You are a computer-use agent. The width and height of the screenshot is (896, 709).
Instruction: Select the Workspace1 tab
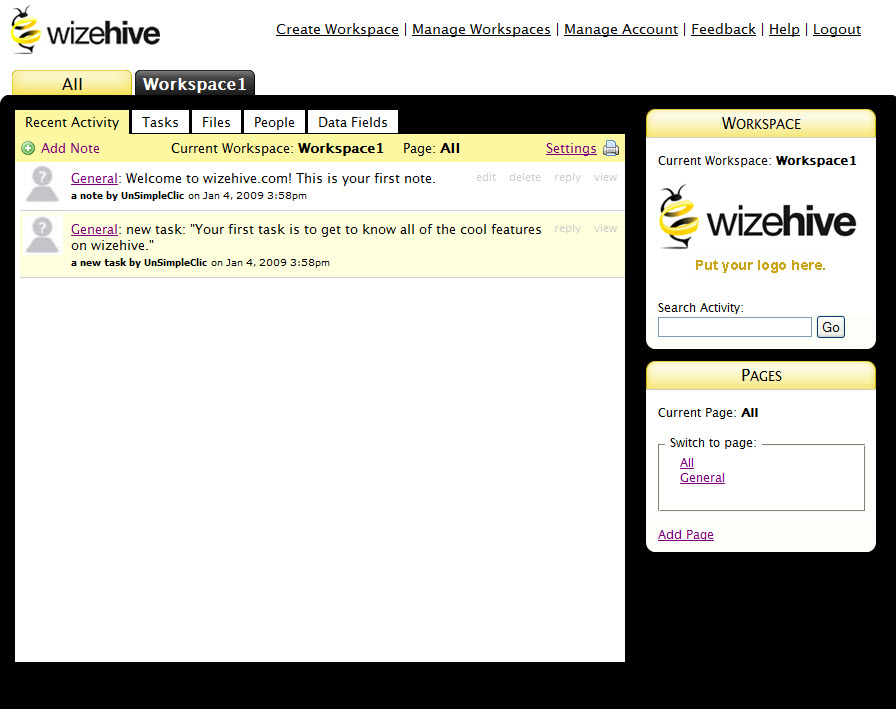(x=195, y=83)
